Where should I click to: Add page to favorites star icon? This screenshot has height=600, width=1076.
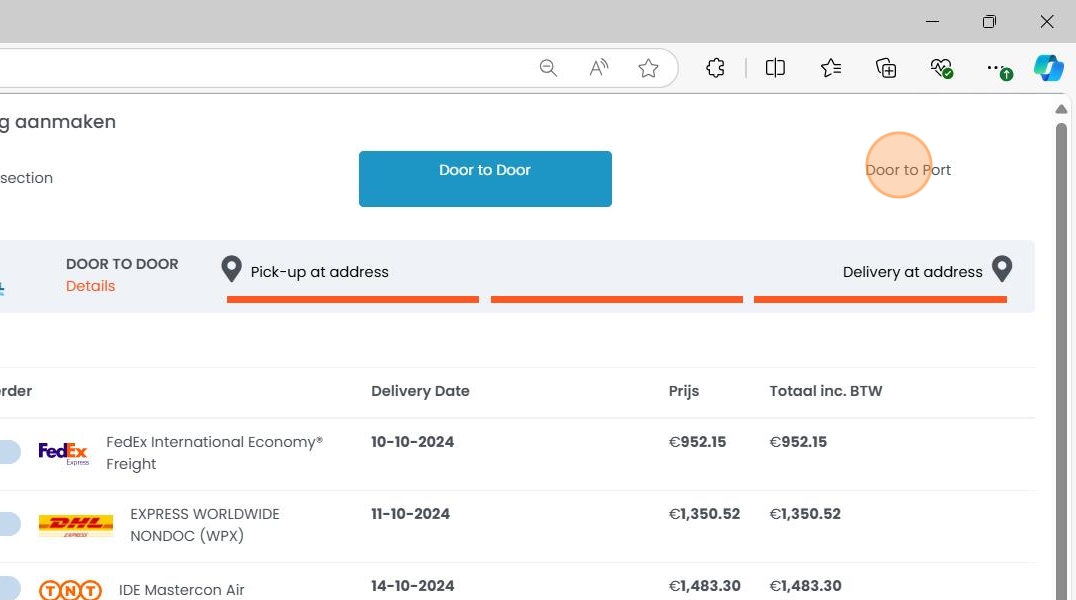(648, 68)
